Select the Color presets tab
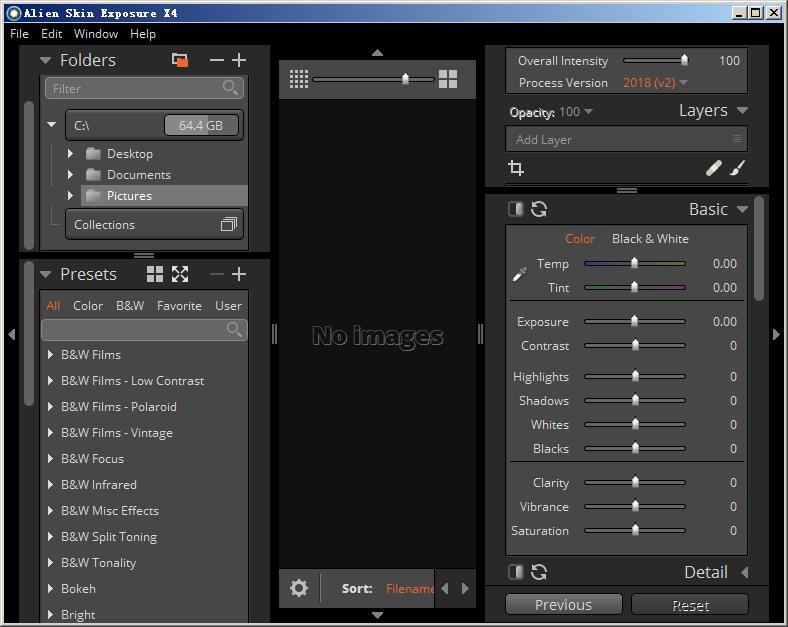The height and width of the screenshot is (627, 788). click(x=88, y=305)
